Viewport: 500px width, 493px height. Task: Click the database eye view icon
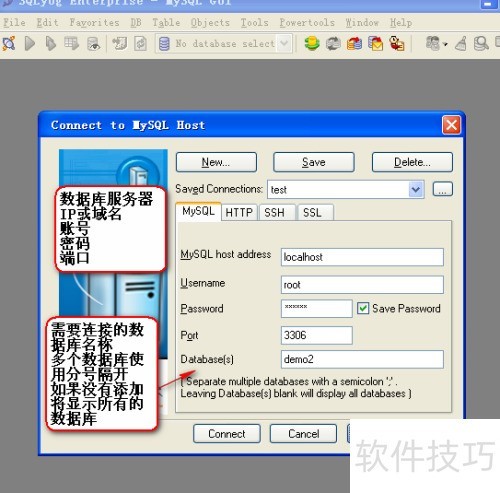click(93, 43)
